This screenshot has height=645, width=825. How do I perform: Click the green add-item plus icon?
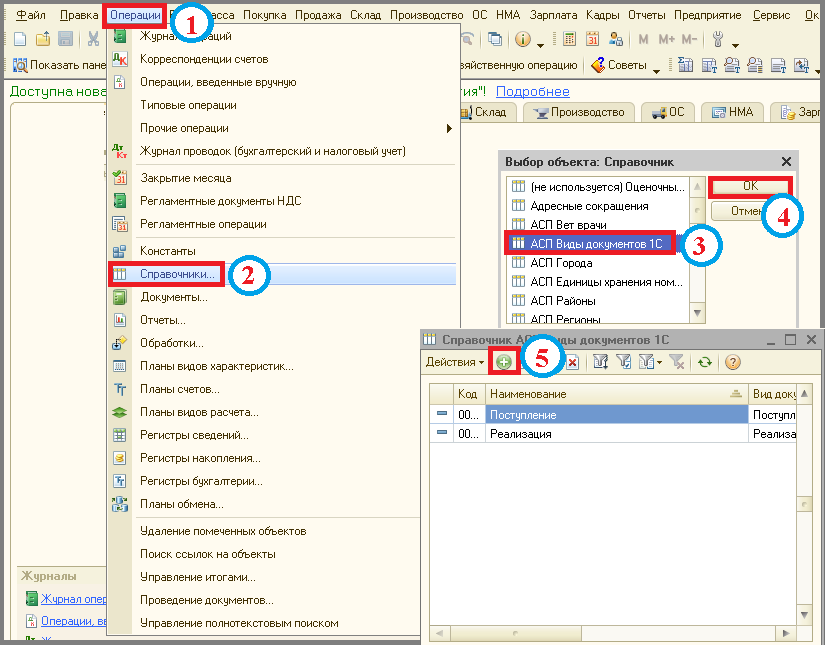(504, 362)
